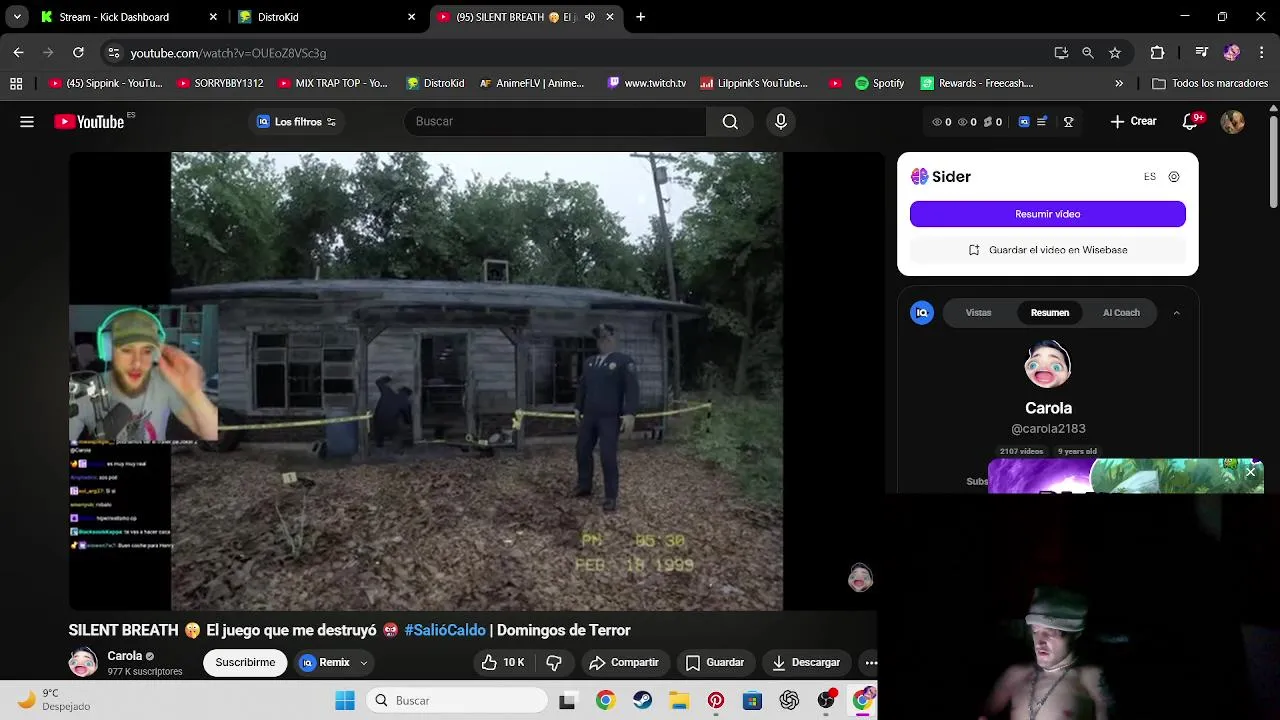Subscribe with the Suscribirme button
The width and height of the screenshot is (1280, 720).
(x=245, y=662)
